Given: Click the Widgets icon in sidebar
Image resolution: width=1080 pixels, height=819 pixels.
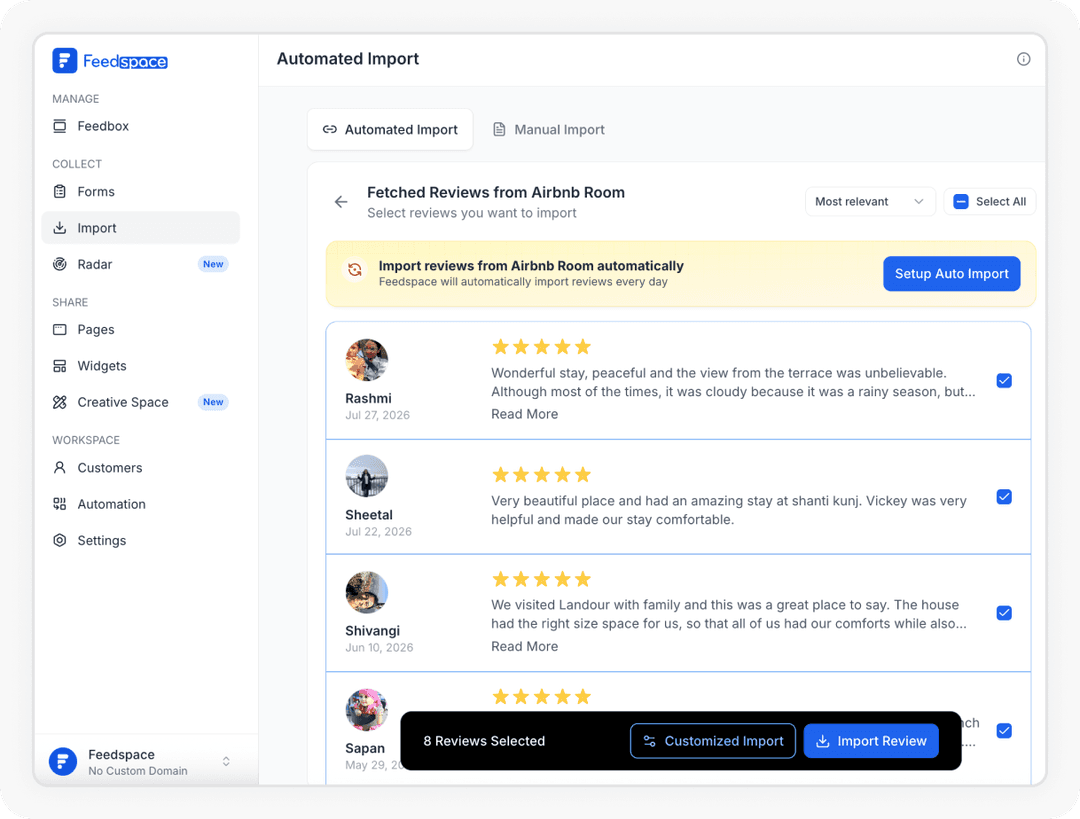Looking at the screenshot, I should (x=60, y=366).
